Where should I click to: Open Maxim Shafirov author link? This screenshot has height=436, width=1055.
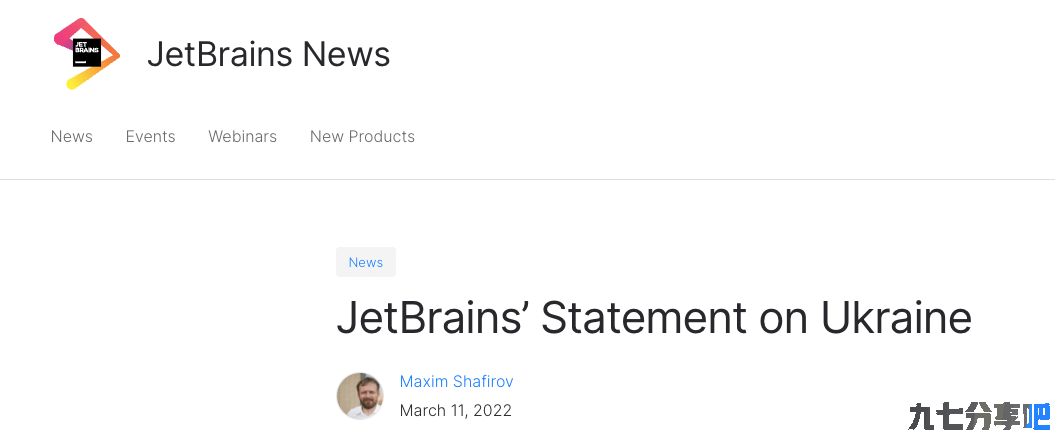coord(456,382)
